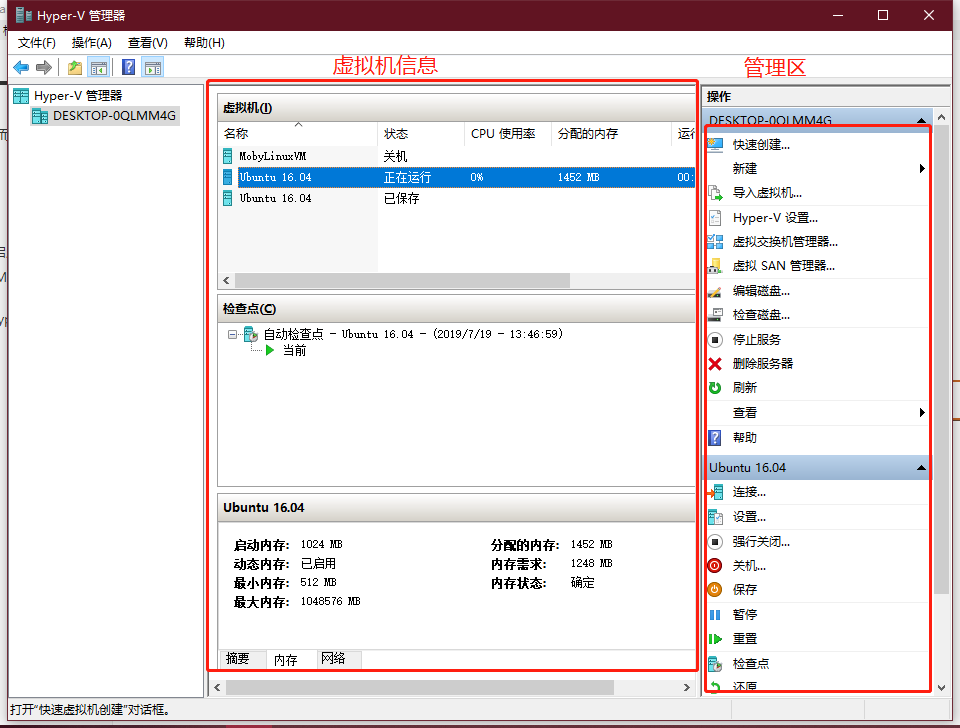Sort by CPU 使用率 column header

[x=508, y=133]
